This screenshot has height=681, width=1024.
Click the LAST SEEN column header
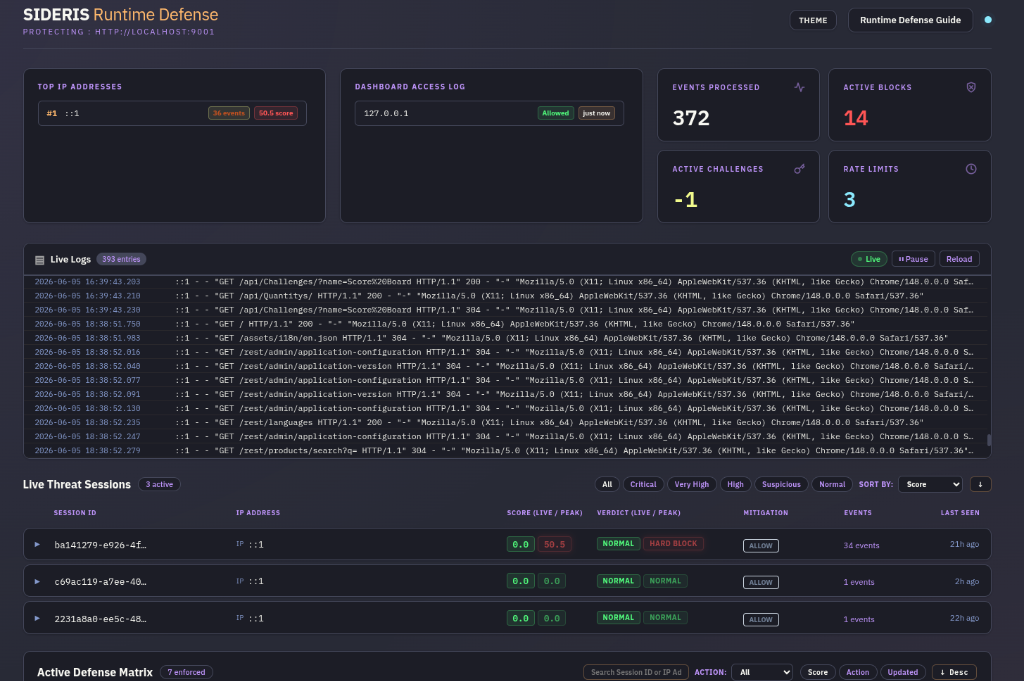coord(959,513)
